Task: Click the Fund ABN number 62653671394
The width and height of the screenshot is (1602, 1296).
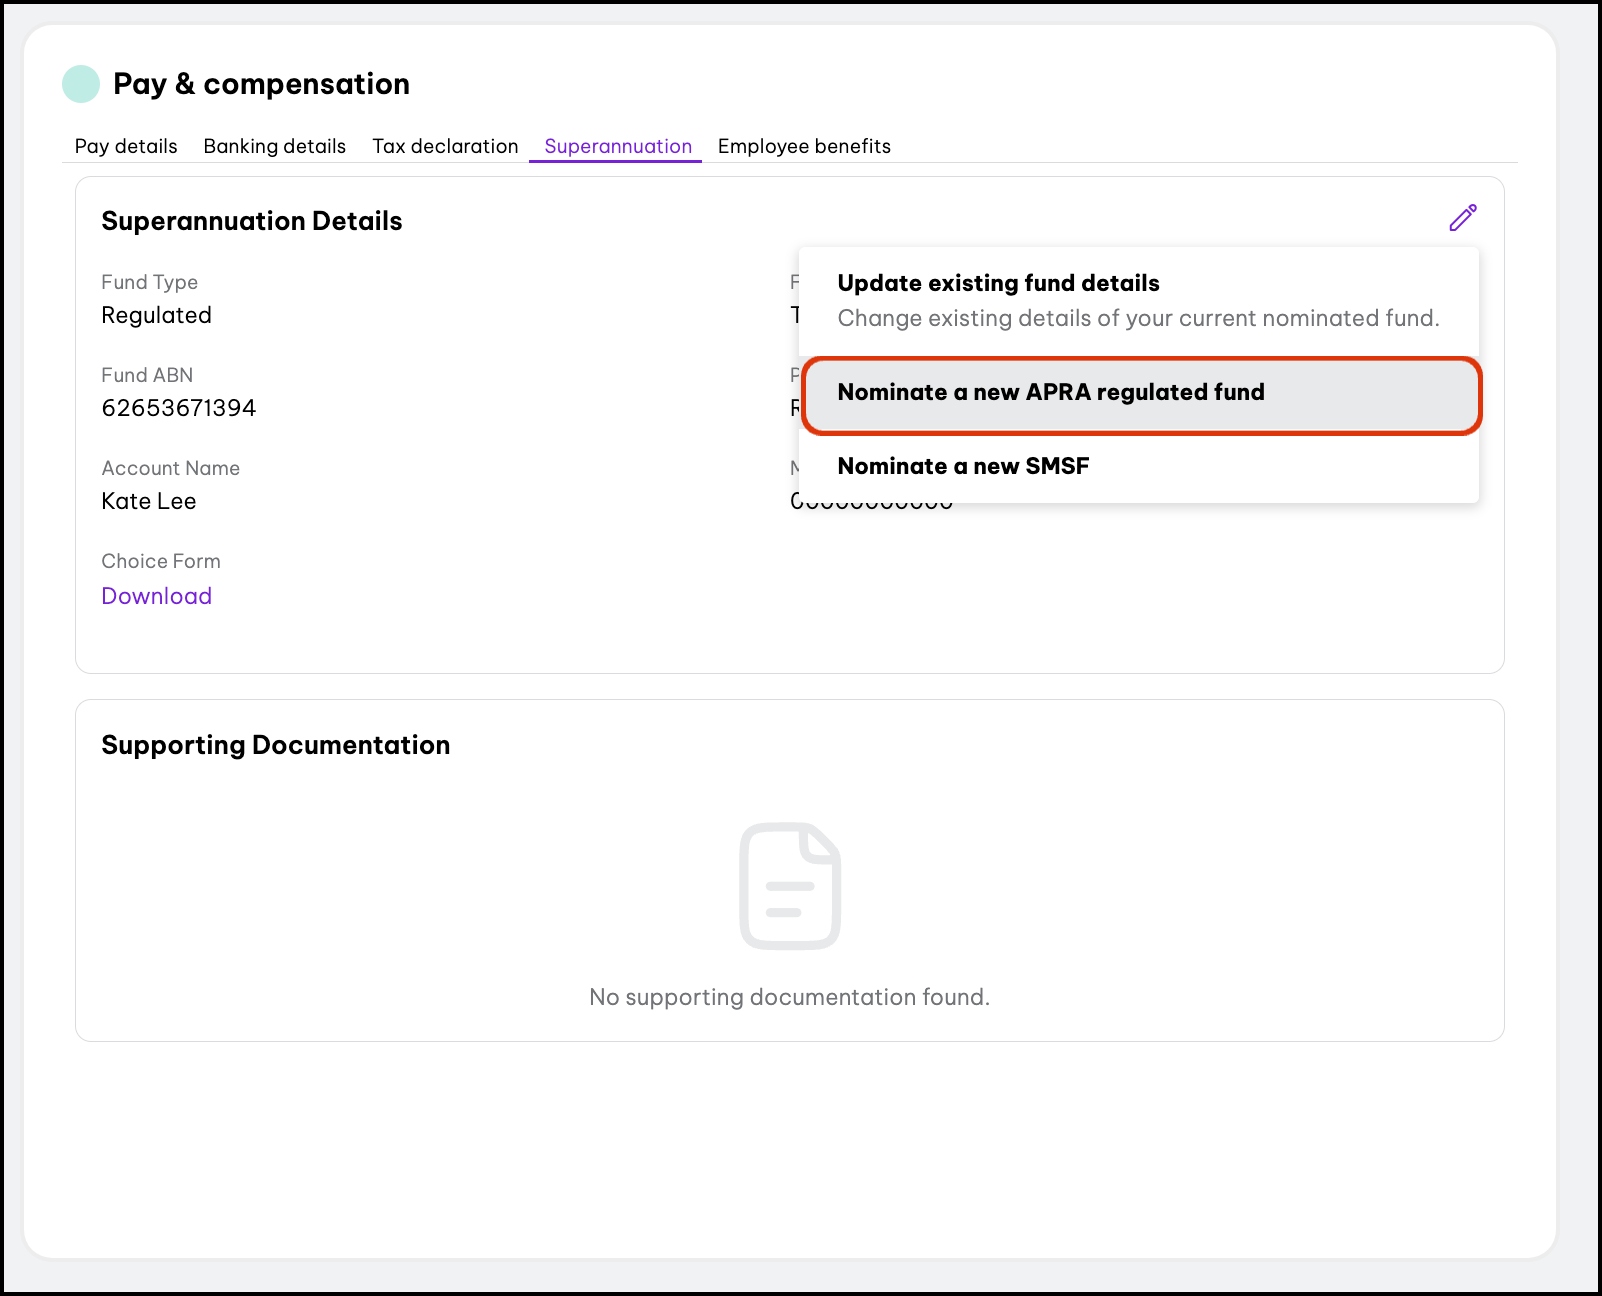Action: [178, 408]
